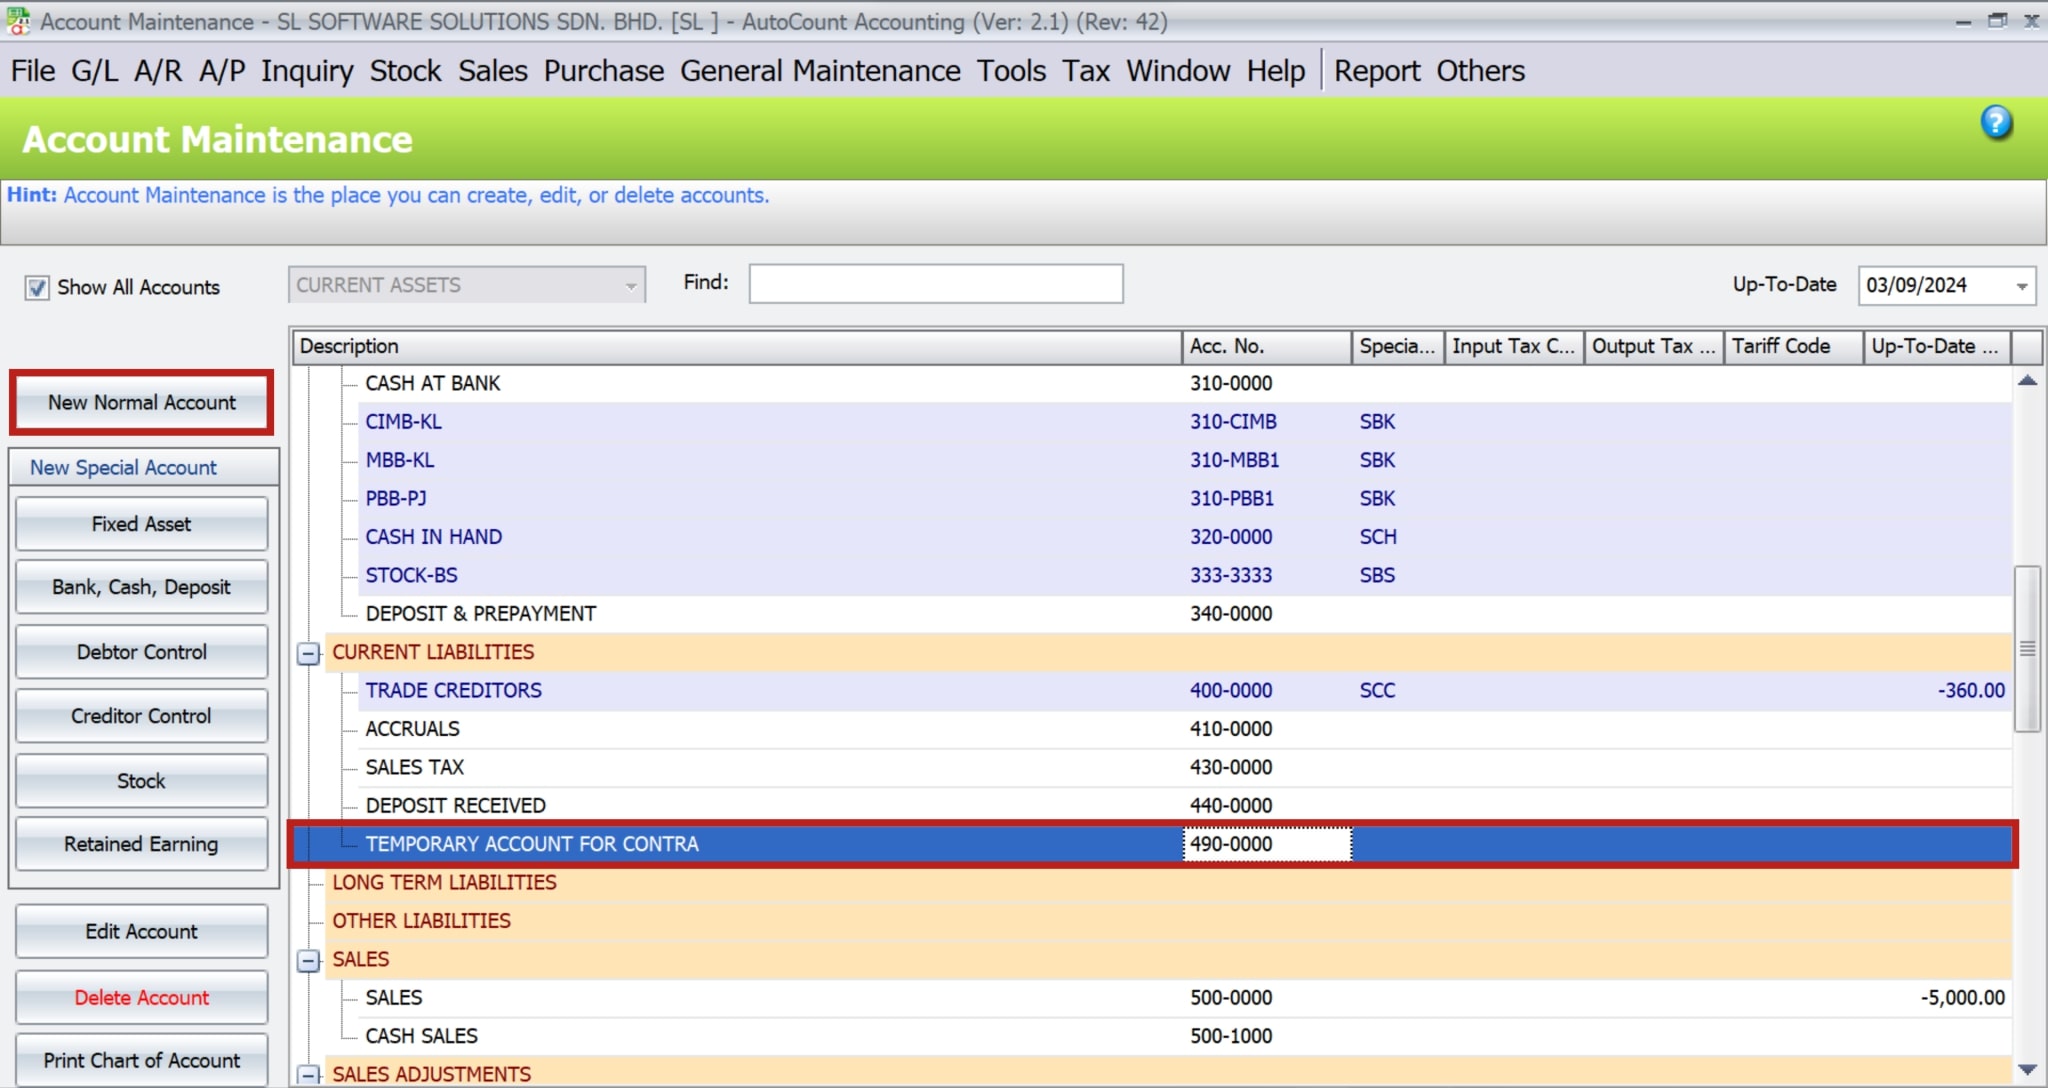Click the Creditor Control button

141,716
